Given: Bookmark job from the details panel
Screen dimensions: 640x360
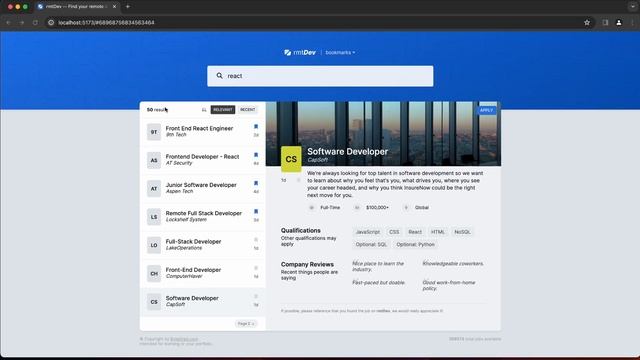Looking at the screenshot, I should [x=298, y=180].
